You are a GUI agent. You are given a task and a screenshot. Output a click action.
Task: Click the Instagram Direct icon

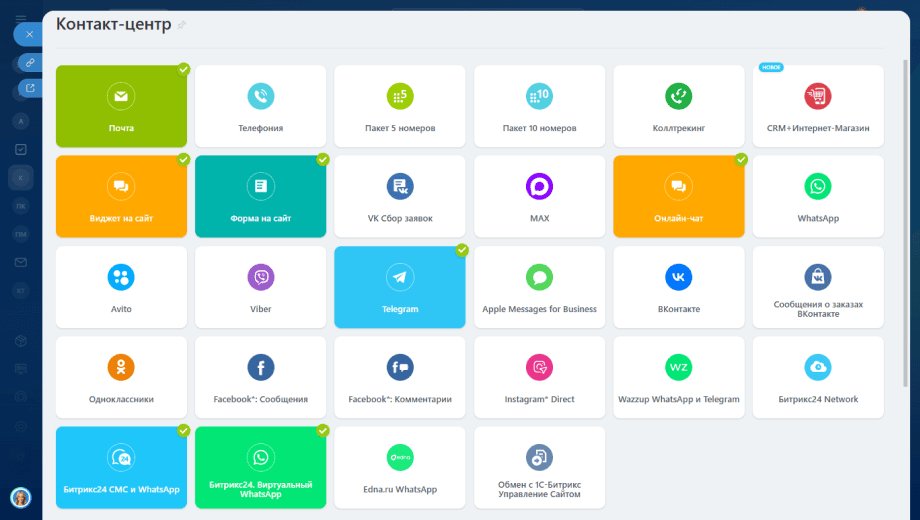[539, 367]
